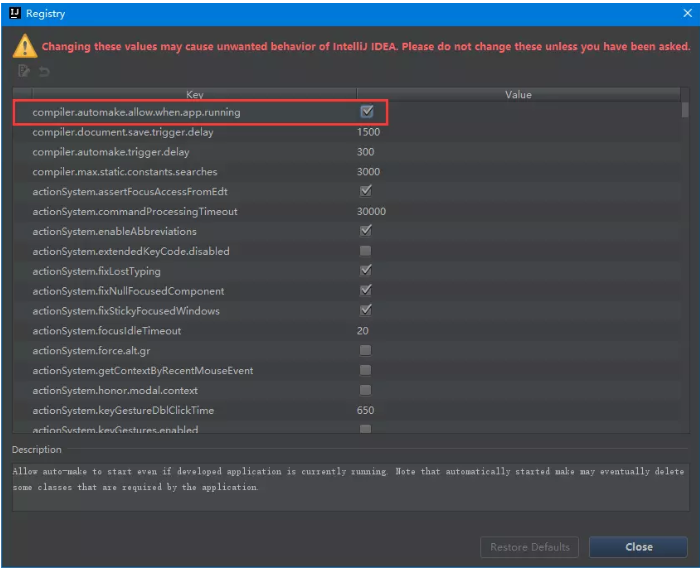Click the Close button
Image resolution: width=700 pixels, height=569 pixels.
(638, 547)
